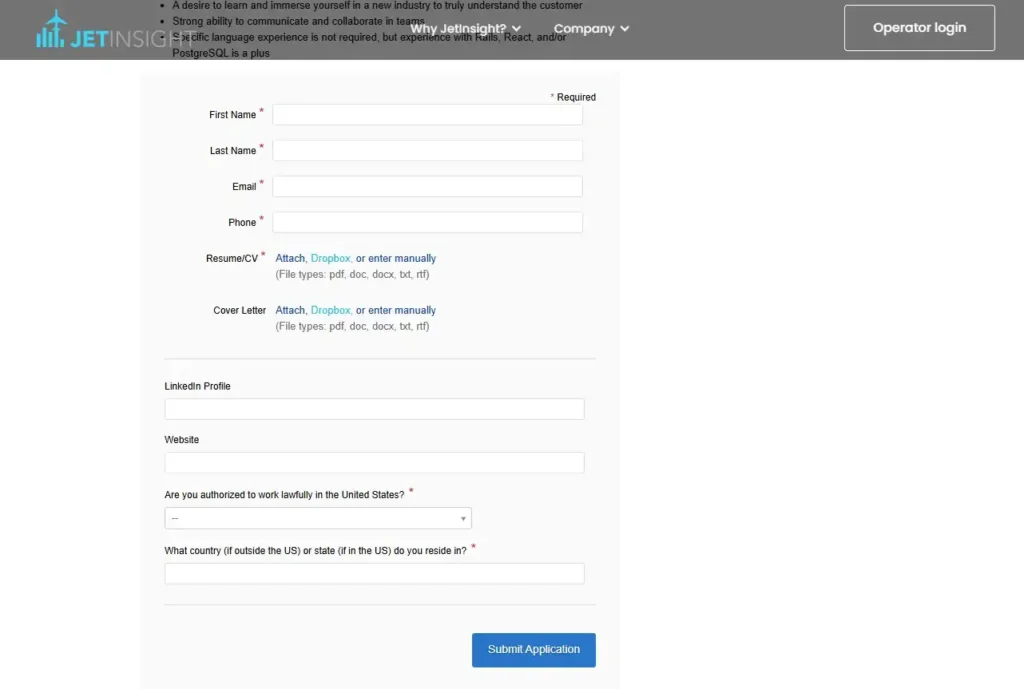
Task: Focus the LinkedIn Profile field
Action: 374,409
